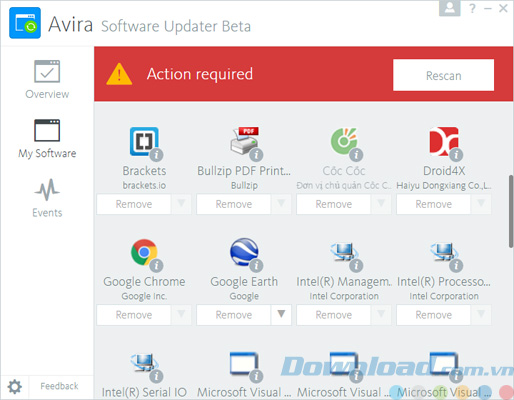Show info badge for Brackets
The height and width of the screenshot is (400, 514).
click(x=156, y=155)
